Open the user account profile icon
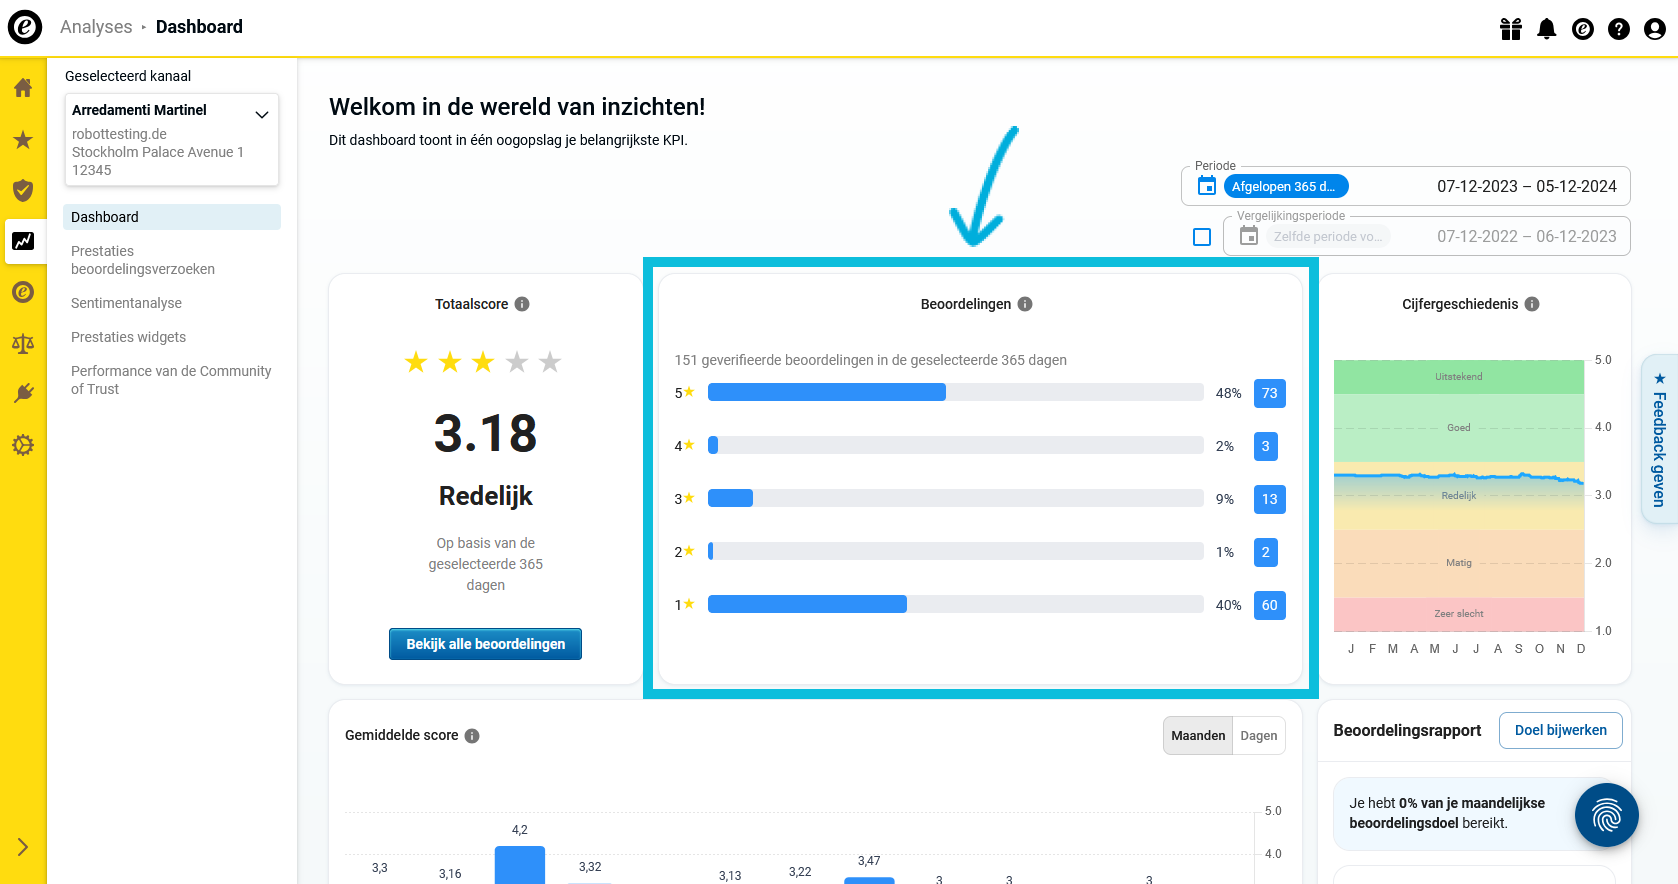The image size is (1678, 884). point(1654,29)
